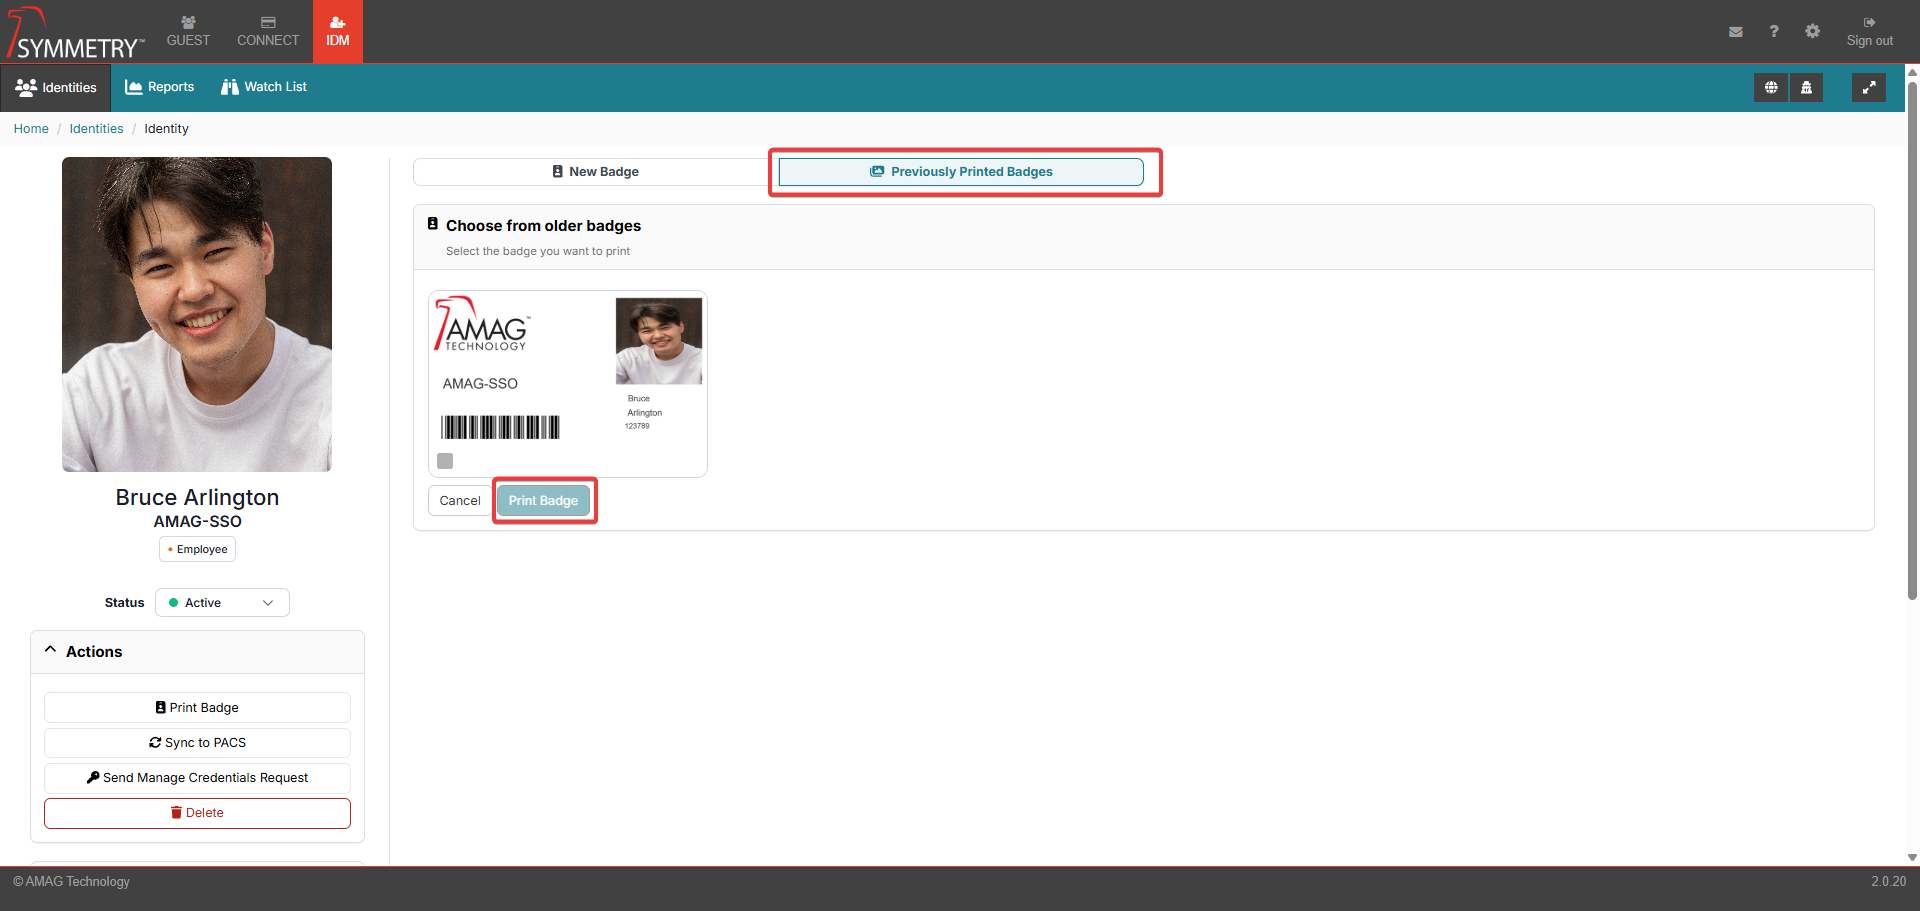Collapse the Actions panel
This screenshot has width=1920, height=911.
click(x=51, y=651)
